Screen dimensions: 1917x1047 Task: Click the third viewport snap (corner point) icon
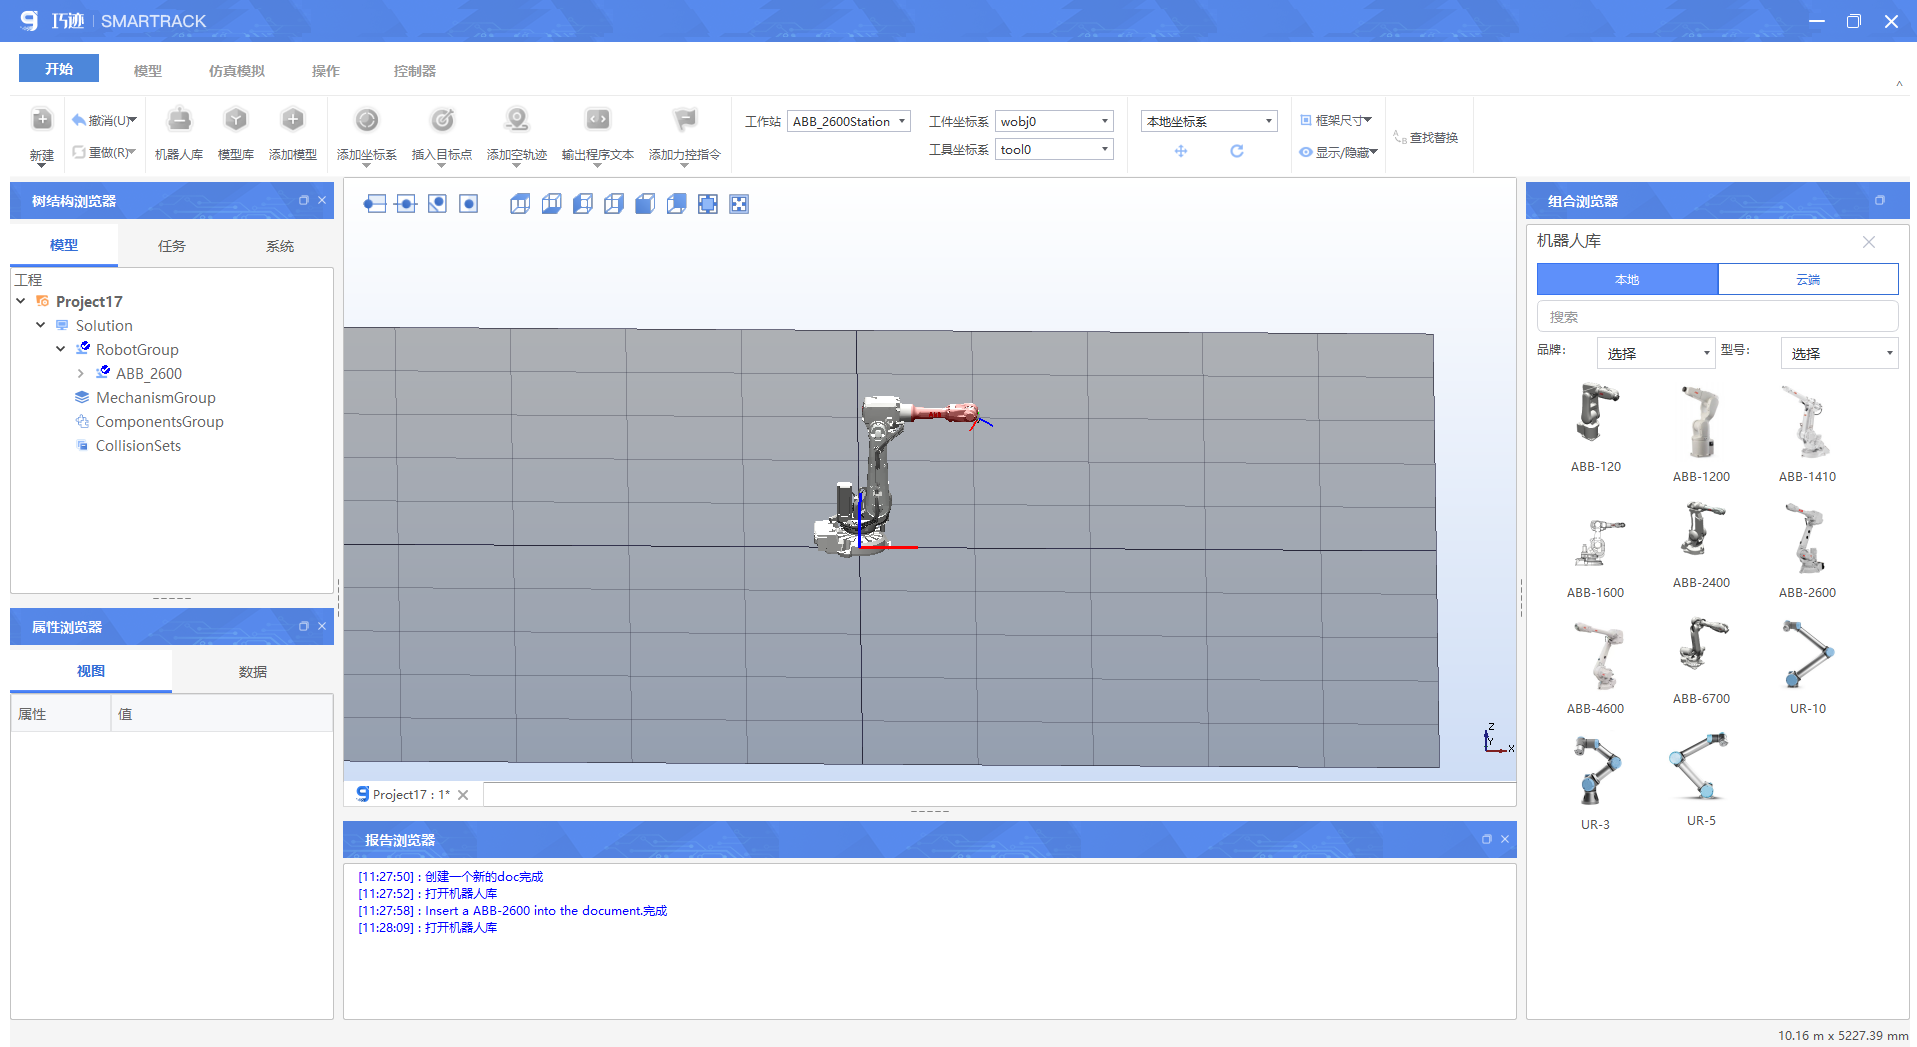click(x=437, y=204)
